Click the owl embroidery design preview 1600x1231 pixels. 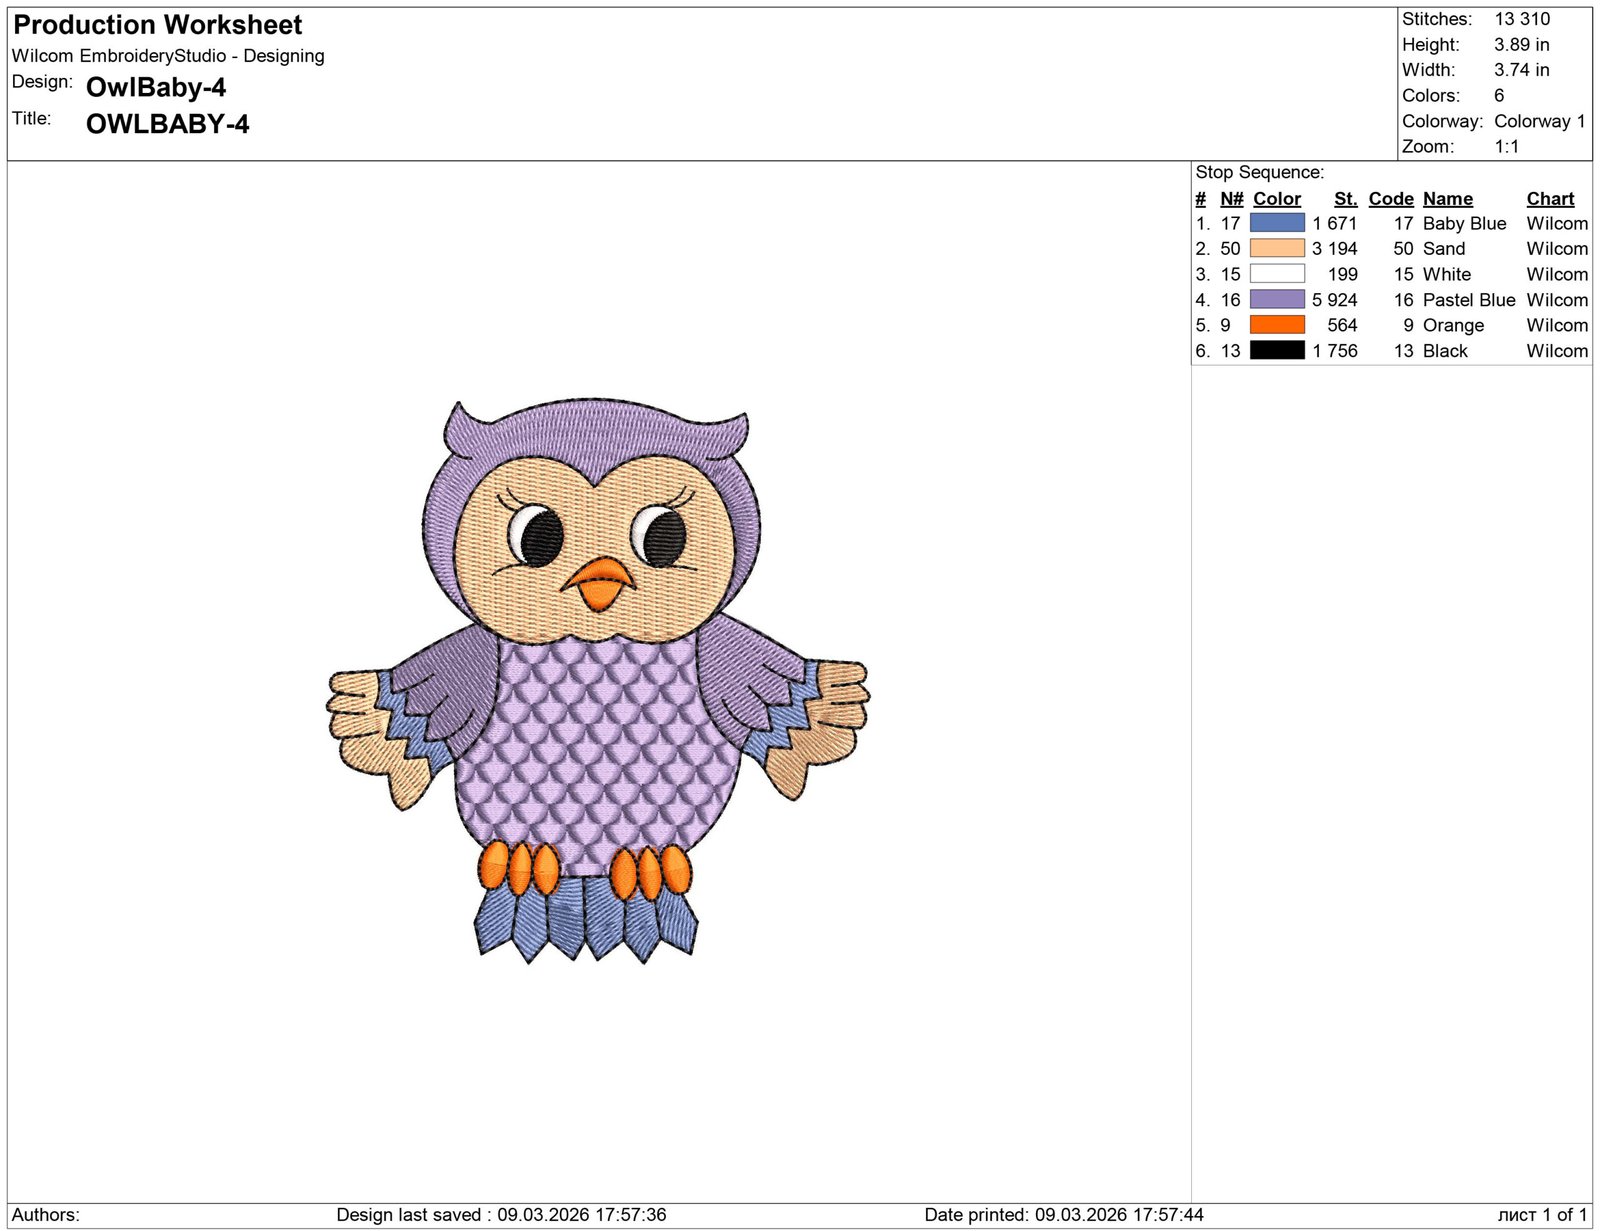pos(597,680)
